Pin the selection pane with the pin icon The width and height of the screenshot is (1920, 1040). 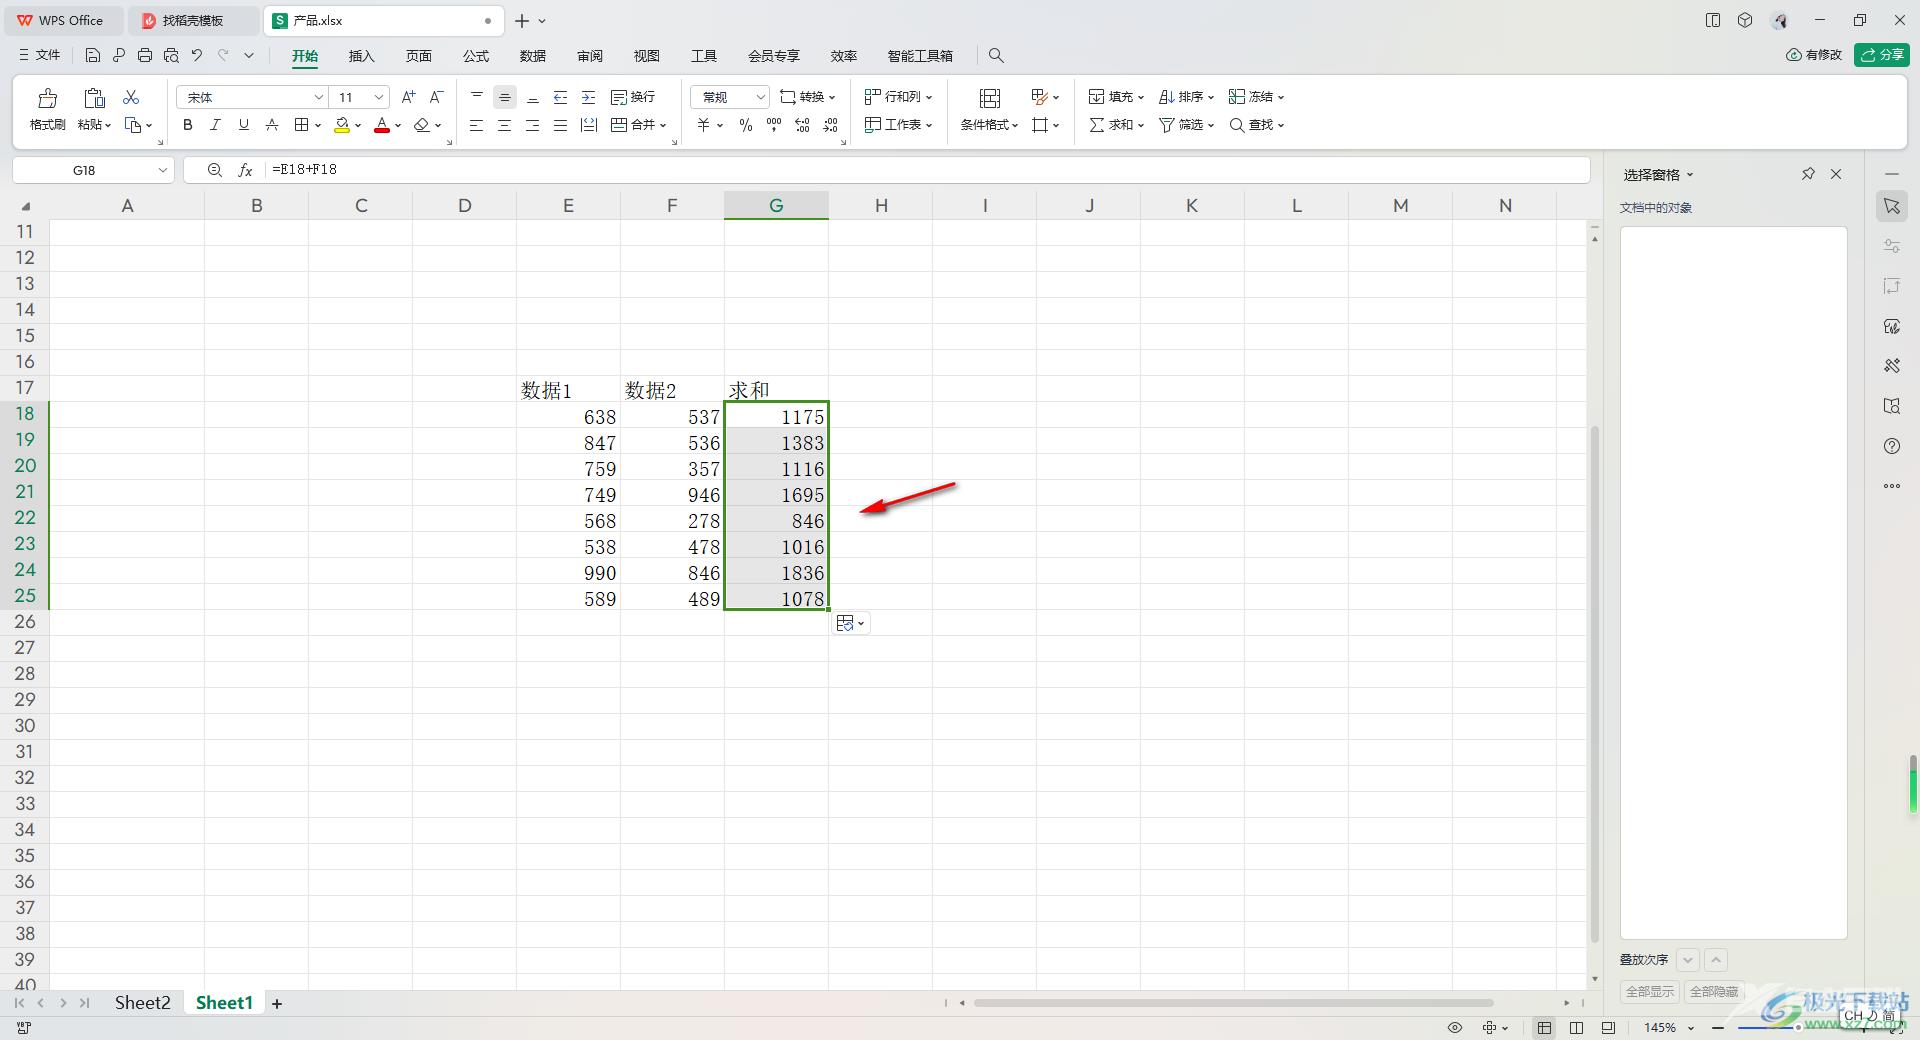[1808, 174]
